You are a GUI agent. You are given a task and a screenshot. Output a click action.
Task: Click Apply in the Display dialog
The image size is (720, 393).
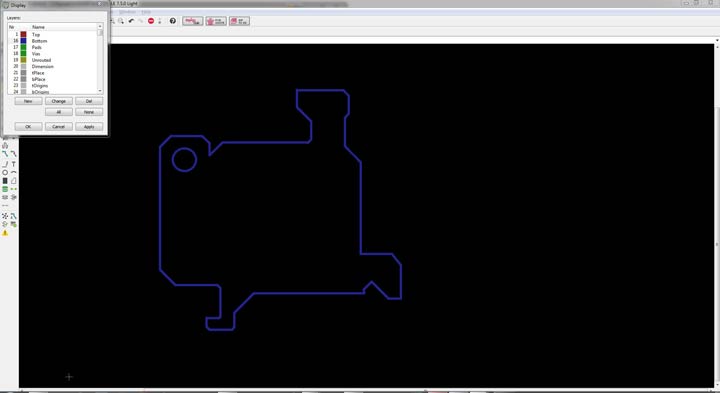coord(89,127)
